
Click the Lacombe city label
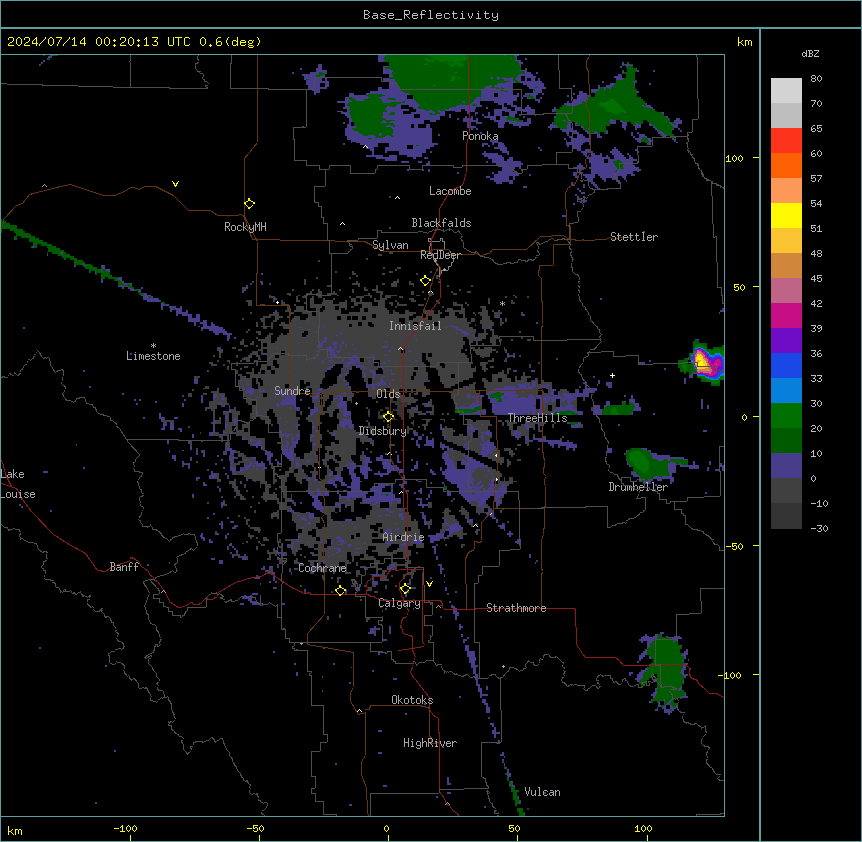pos(450,191)
